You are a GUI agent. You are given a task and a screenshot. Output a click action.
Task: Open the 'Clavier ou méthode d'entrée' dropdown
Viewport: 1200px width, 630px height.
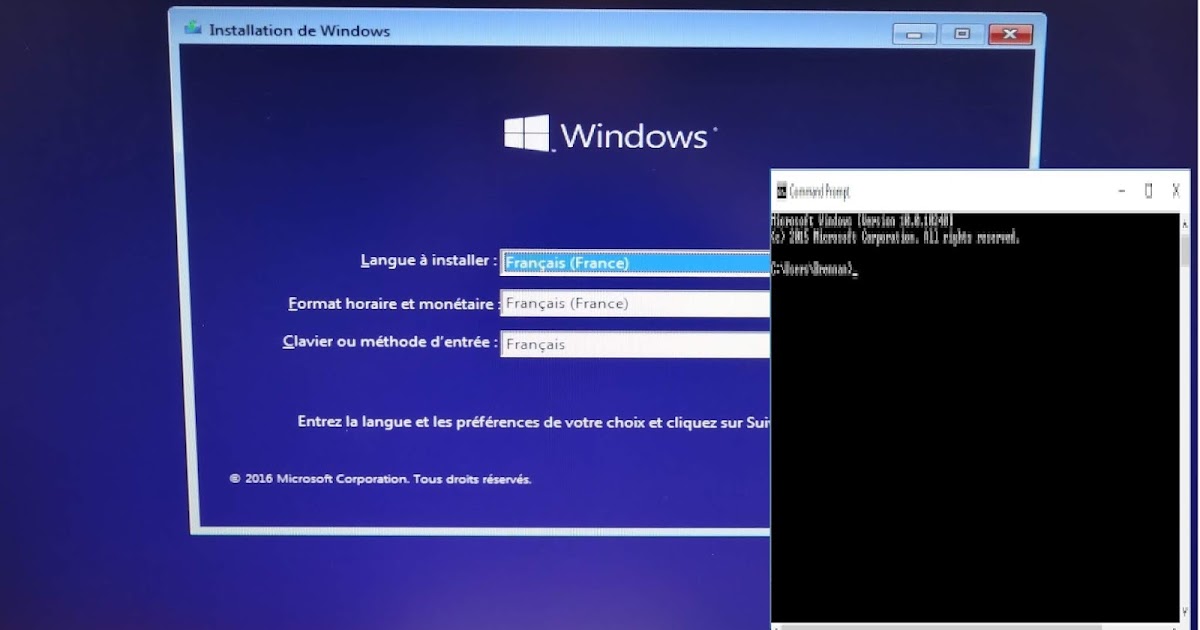635,344
